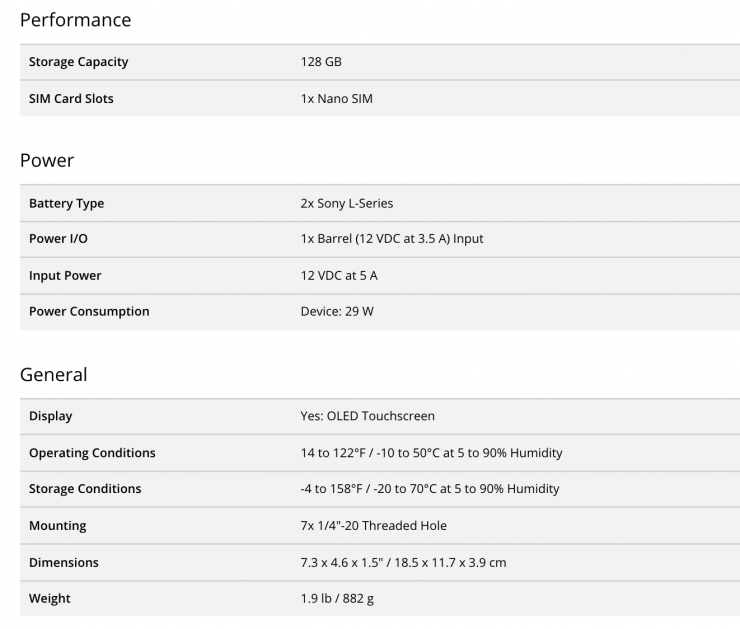Screen dimensions: 740x629
Task: Click the 128 GB storage value
Action: point(321,62)
